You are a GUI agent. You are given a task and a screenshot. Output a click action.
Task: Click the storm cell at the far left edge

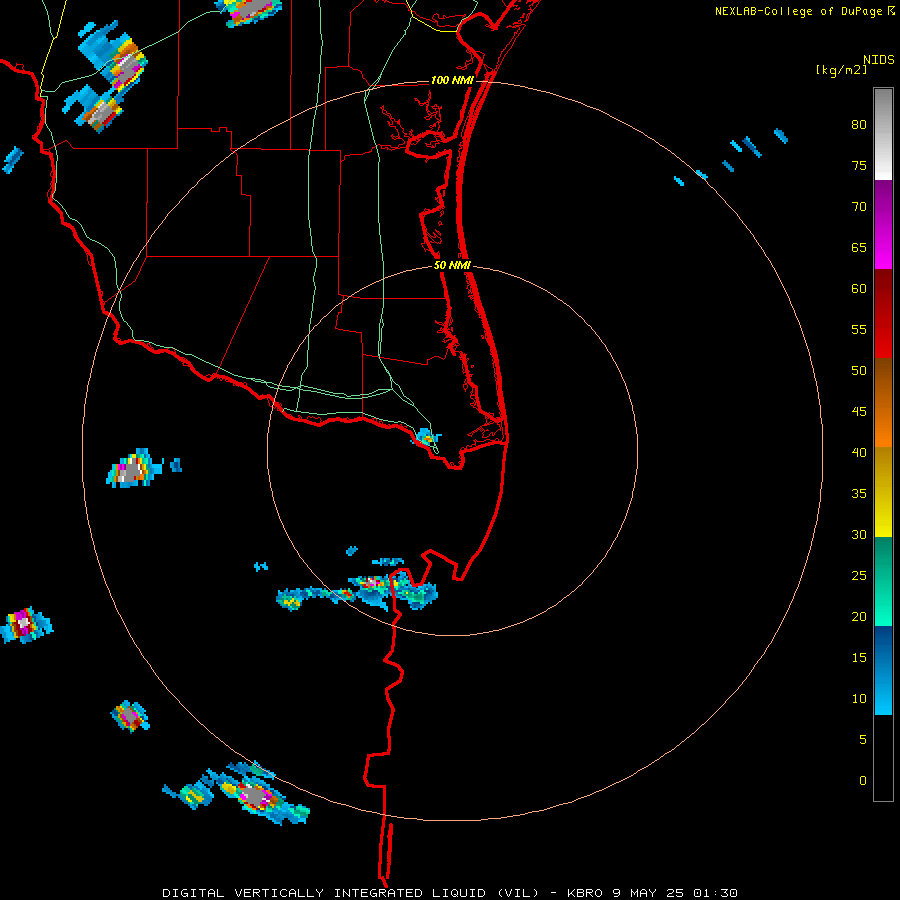click(25, 625)
